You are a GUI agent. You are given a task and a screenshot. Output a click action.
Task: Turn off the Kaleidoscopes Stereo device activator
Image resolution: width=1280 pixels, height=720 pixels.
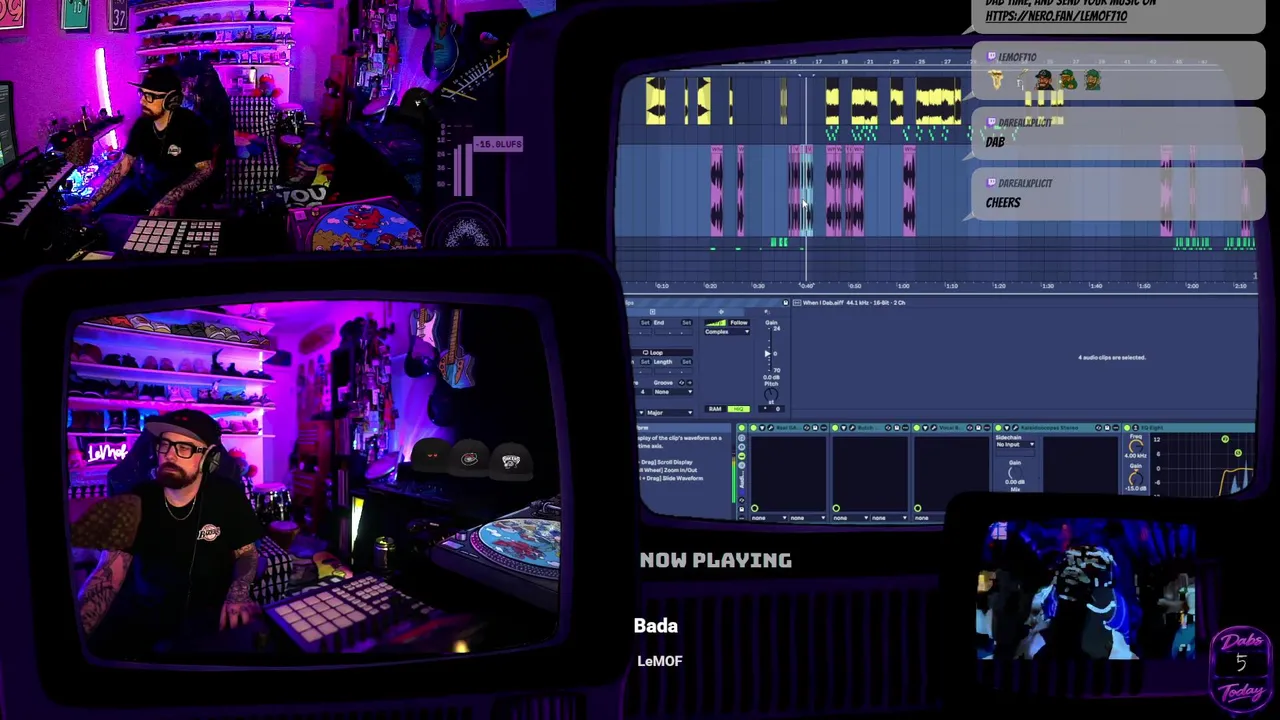click(x=998, y=428)
